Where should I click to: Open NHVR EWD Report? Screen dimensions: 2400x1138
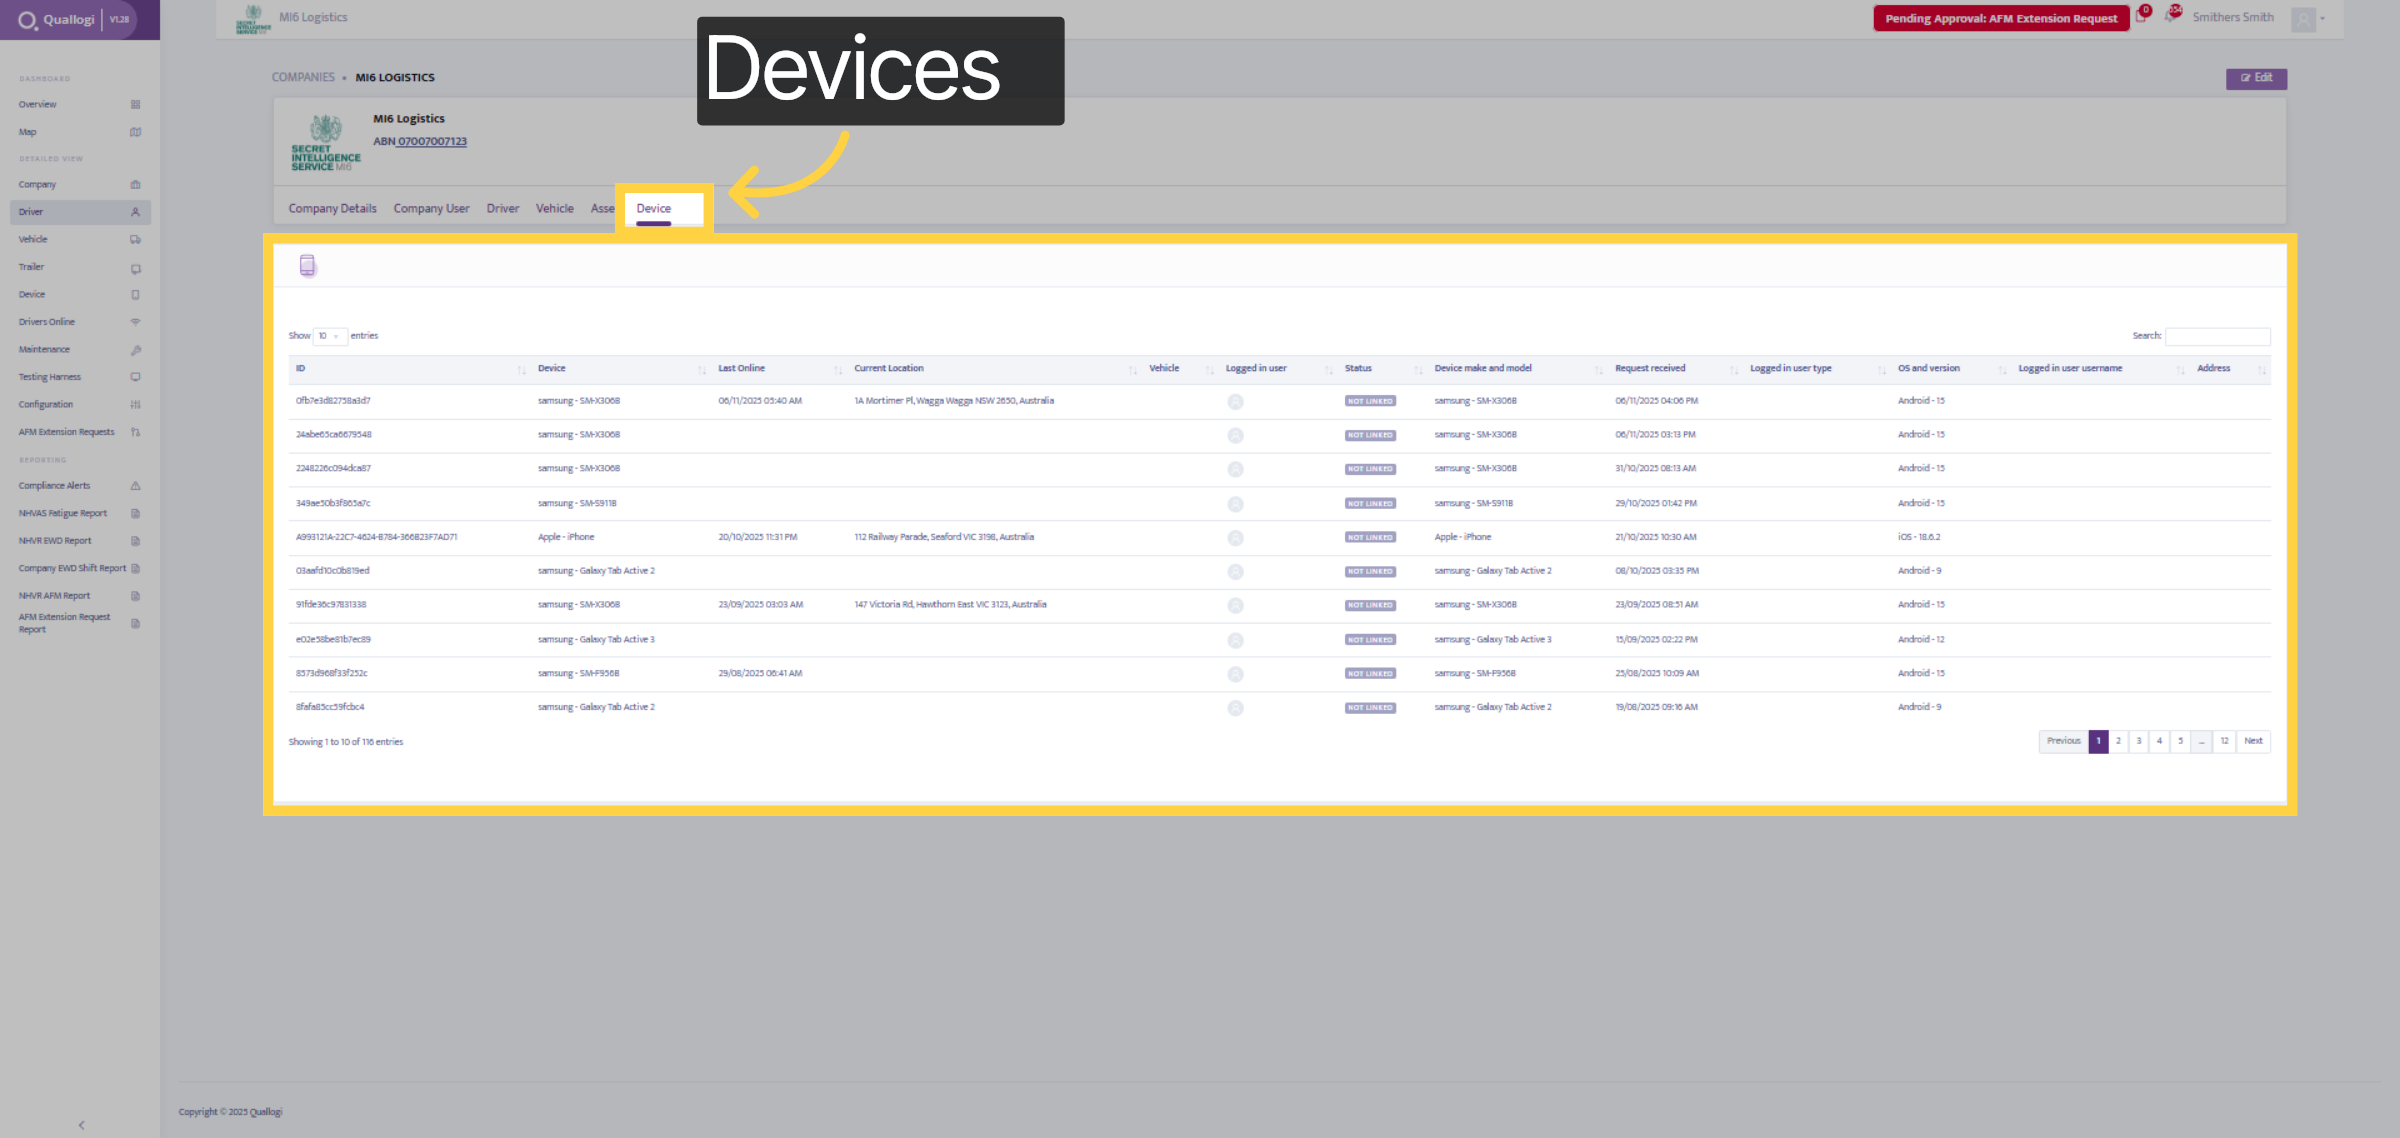coord(80,541)
